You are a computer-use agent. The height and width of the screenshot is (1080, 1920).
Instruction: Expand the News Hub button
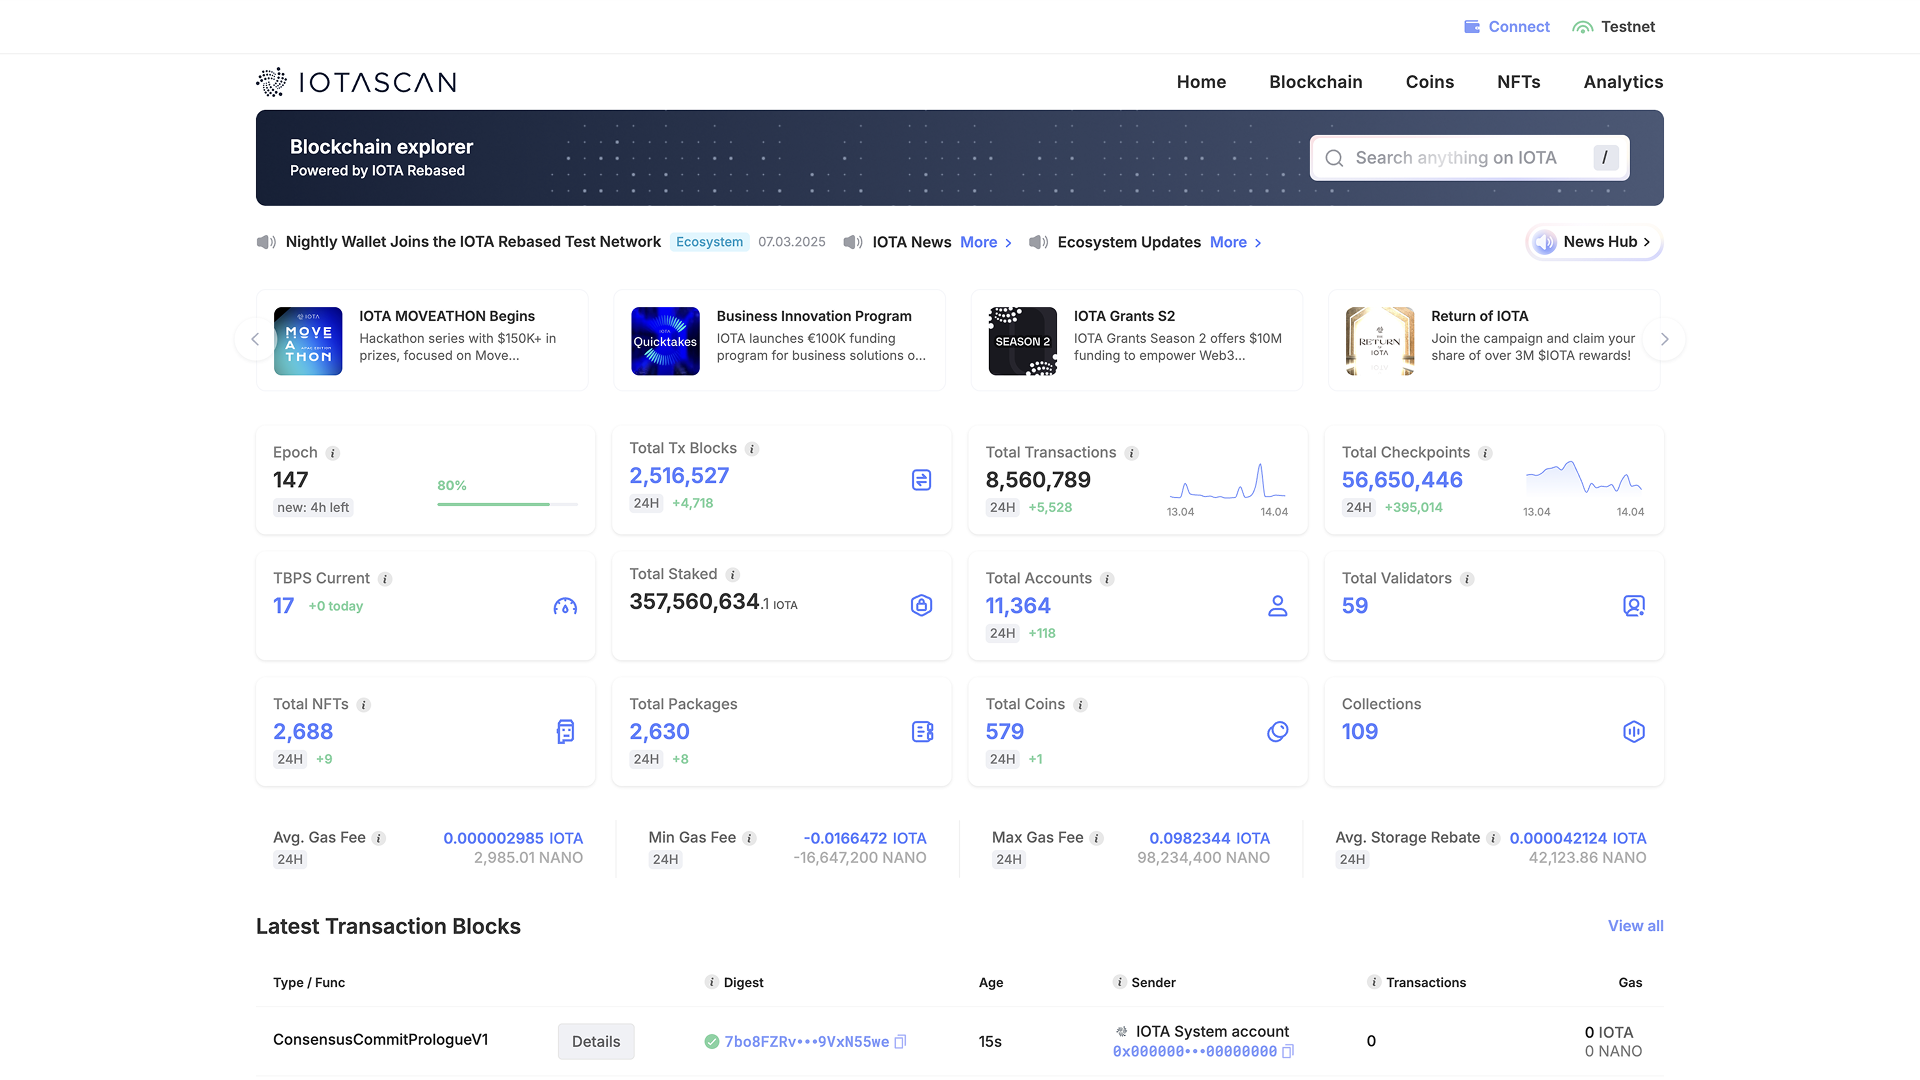pos(1594,242)
